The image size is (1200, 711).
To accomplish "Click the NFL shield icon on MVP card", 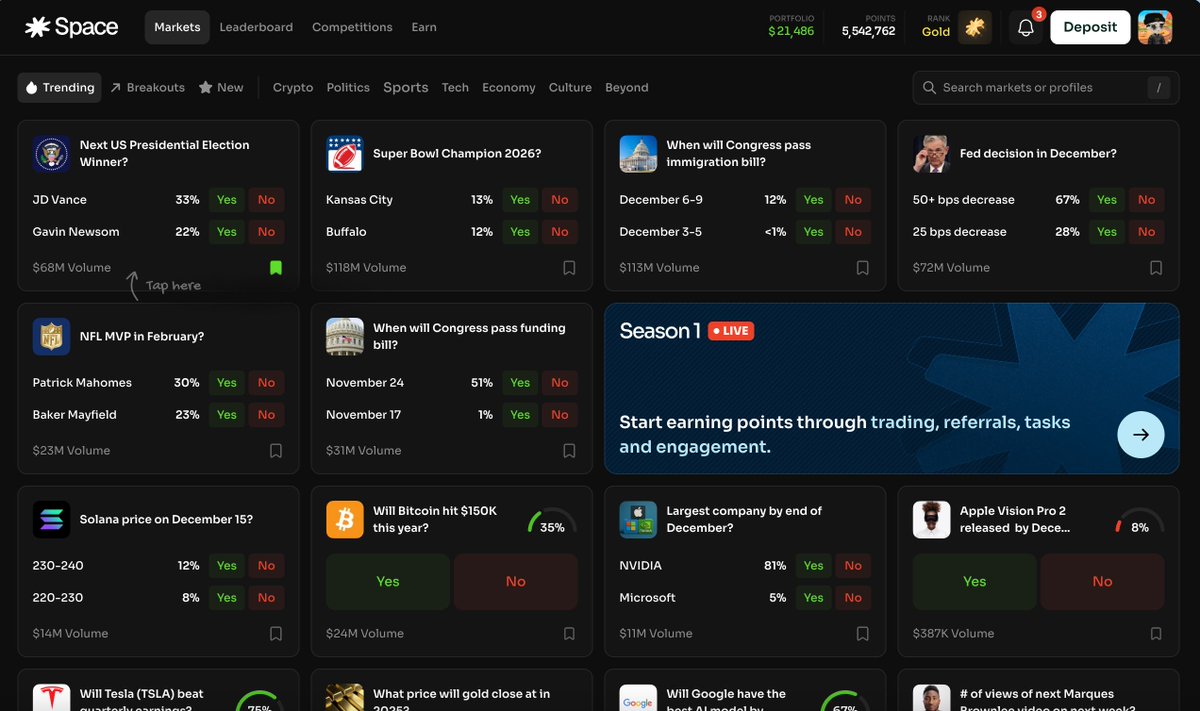I will [x=51, y=336].
